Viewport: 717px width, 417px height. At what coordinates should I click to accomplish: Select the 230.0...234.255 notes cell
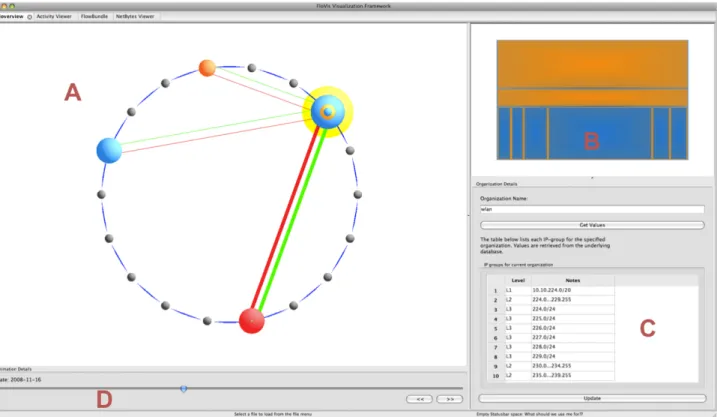[573, 366]
